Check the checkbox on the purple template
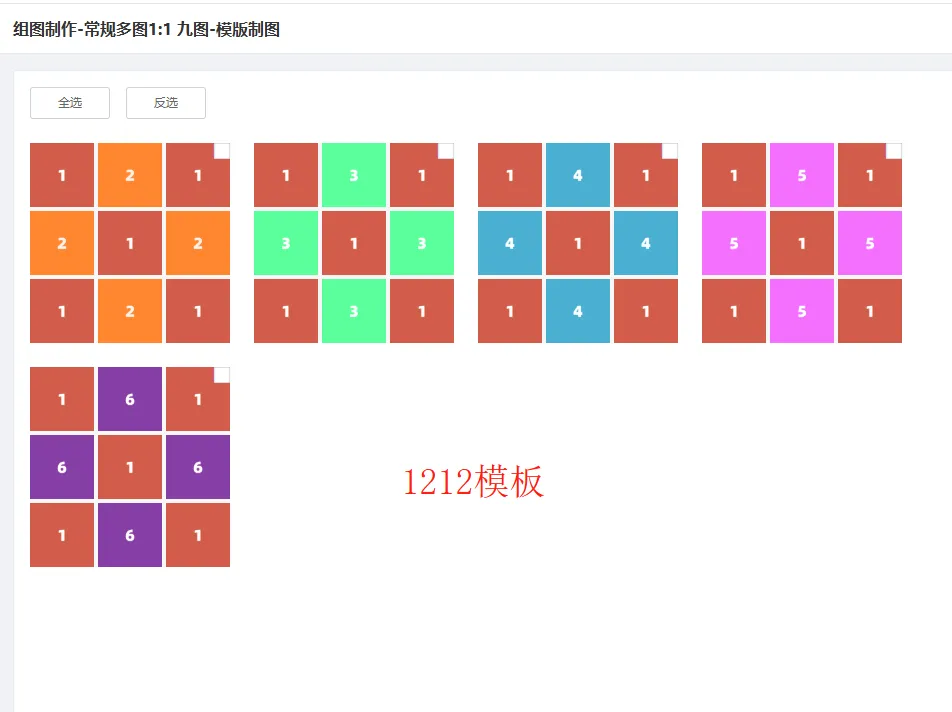 221,373
